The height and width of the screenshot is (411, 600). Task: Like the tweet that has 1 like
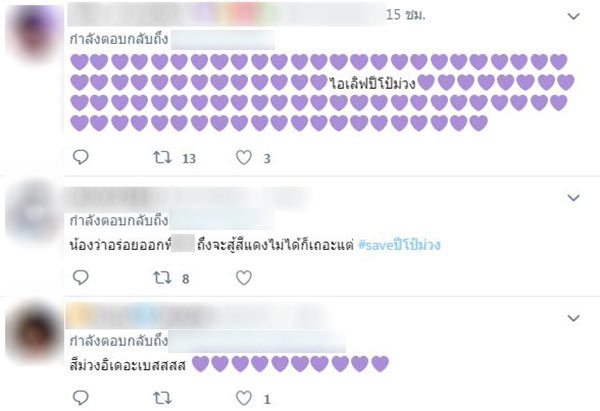pos(245,398)
